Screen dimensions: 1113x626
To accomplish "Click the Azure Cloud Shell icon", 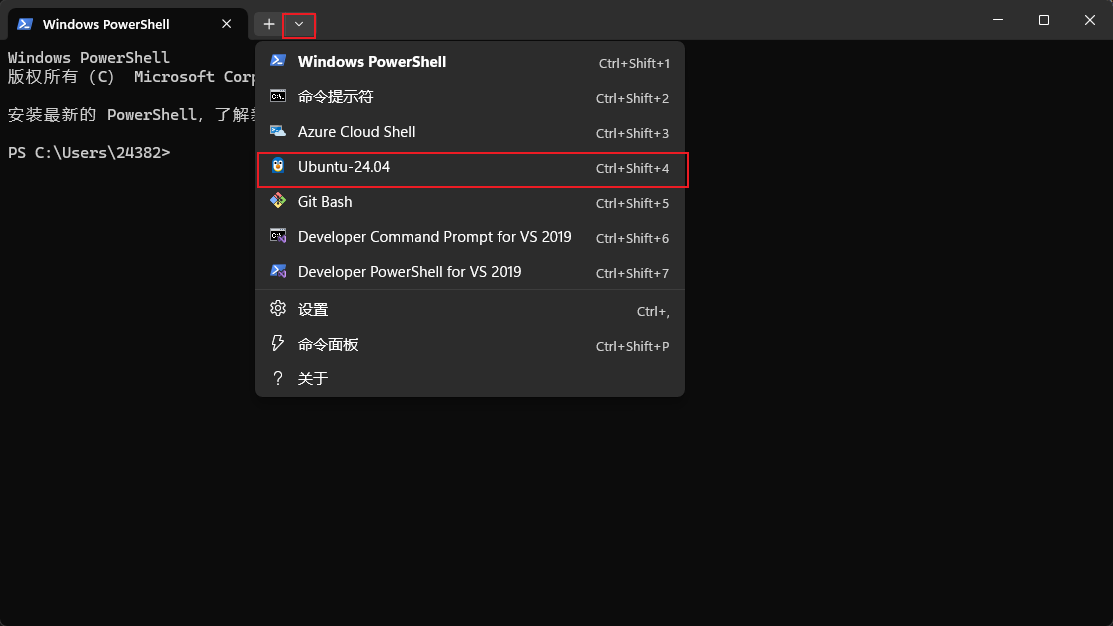I will point(278,131).
